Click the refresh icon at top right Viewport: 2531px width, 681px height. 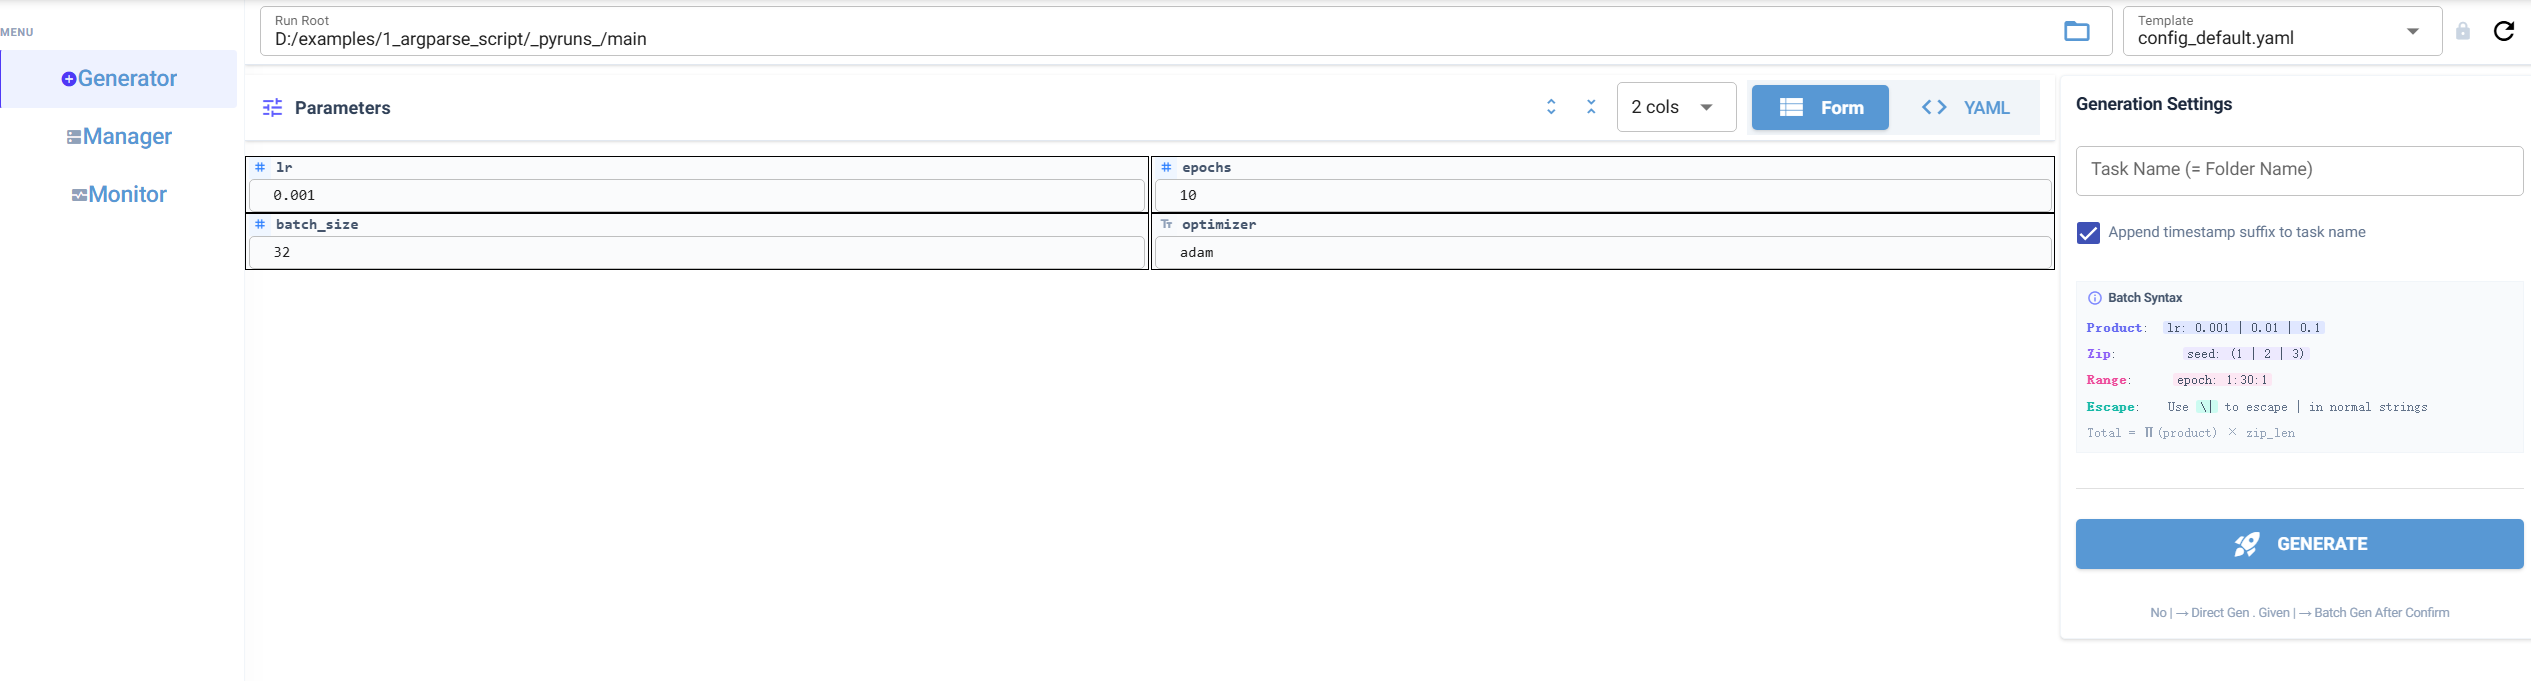point(2503,31)
